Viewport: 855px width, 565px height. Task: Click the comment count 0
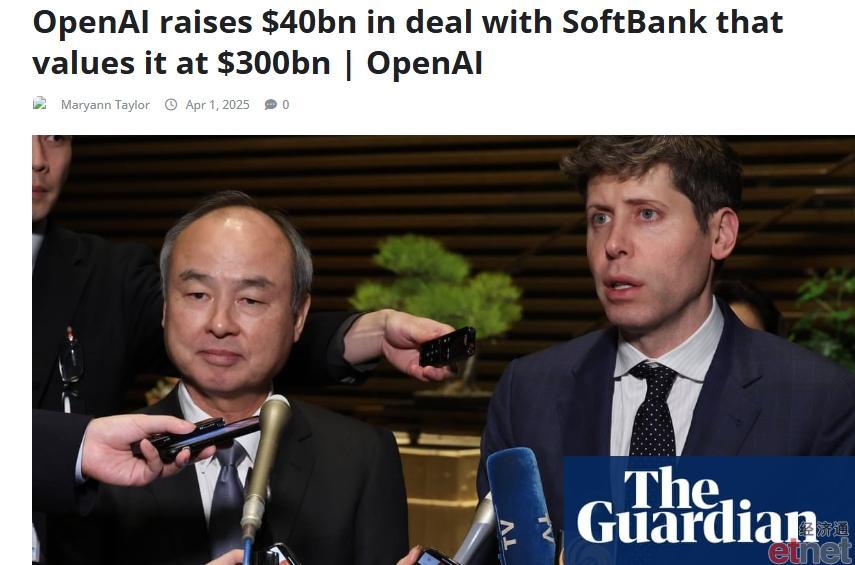click(x=286, y=105)
